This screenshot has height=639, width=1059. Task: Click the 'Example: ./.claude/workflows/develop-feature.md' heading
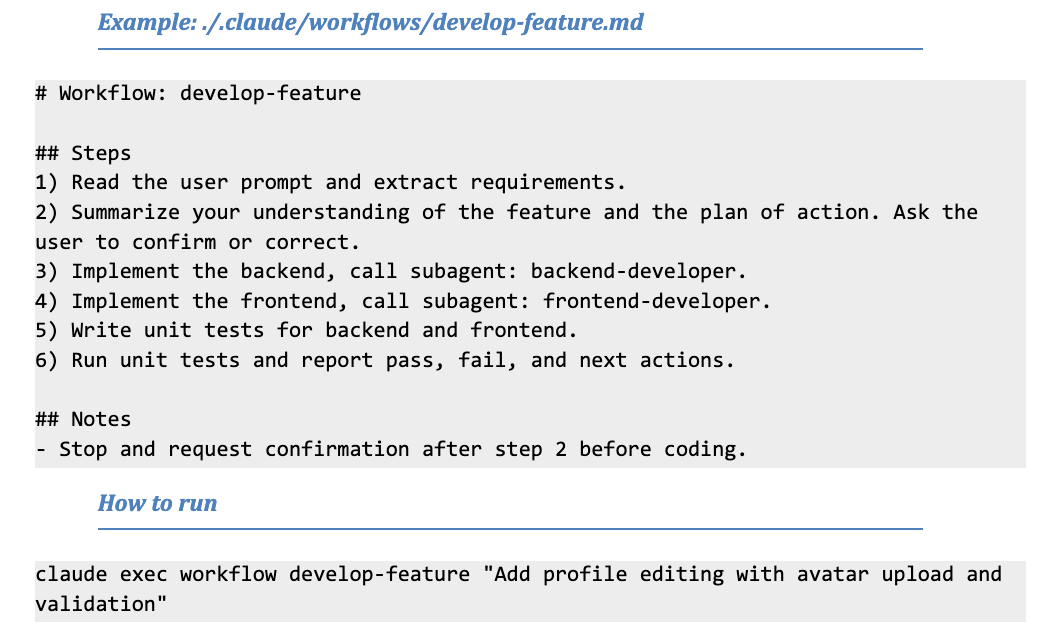[370, 20]
